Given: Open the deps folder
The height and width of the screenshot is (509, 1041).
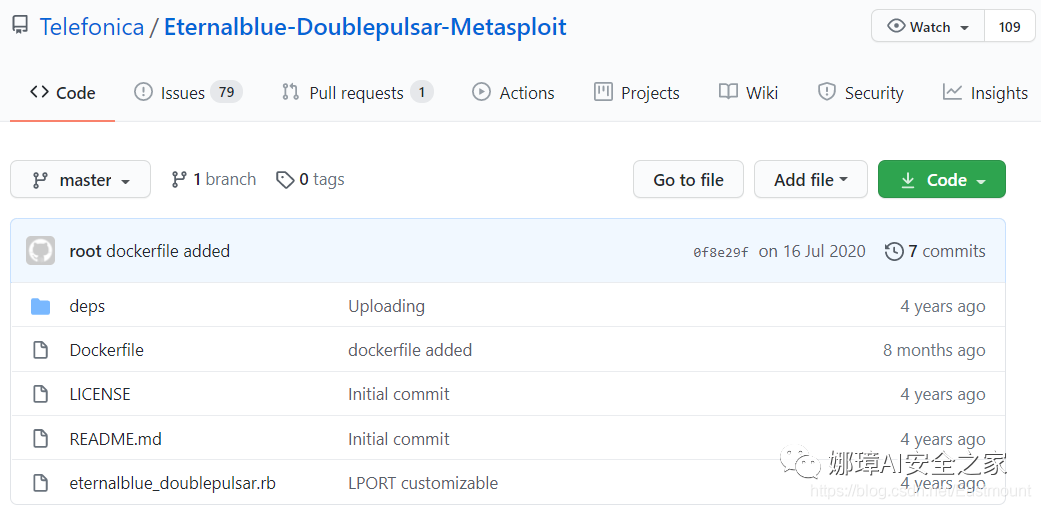Looking at the screenshot, I should click(x=87, y=306).
